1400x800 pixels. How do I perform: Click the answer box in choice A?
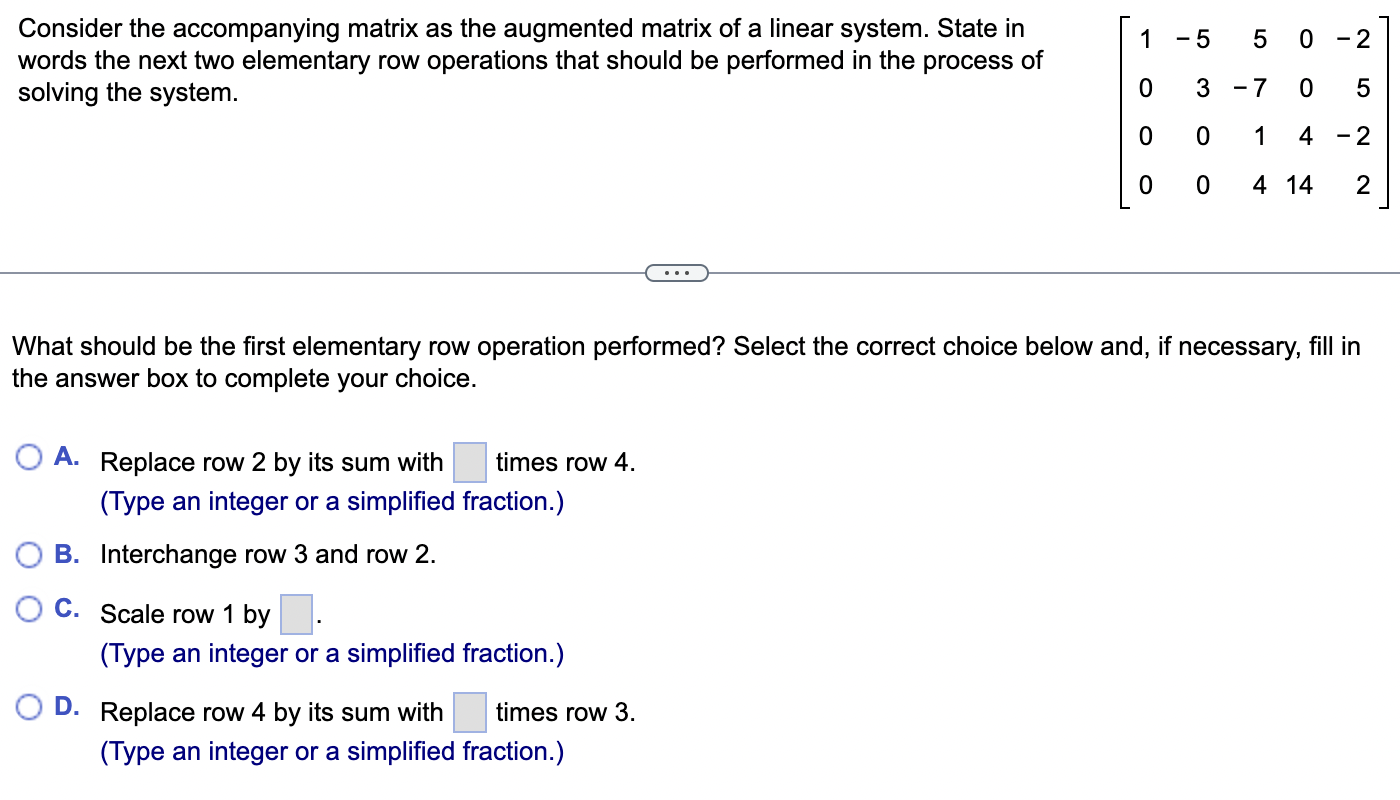coord(469,462)
